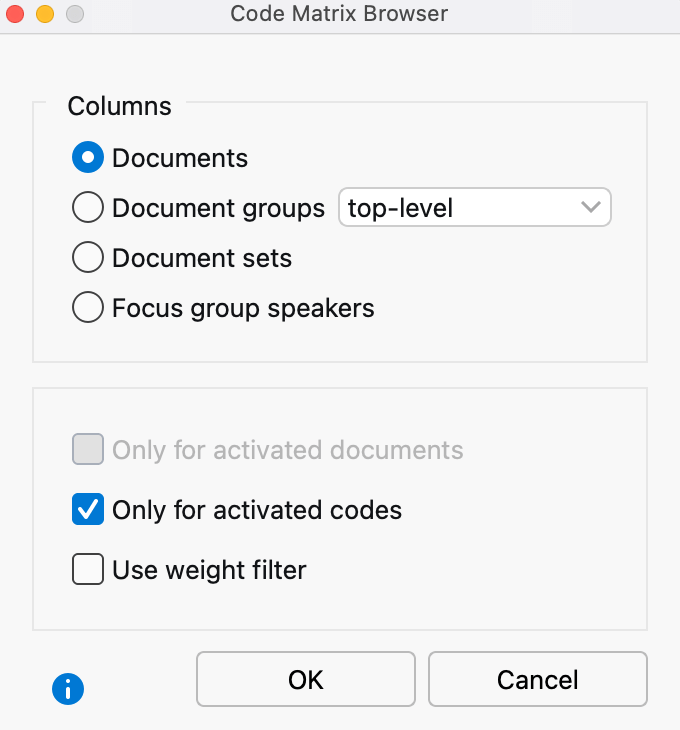Minimize the window using the yellow button
The width and height of the screenshot is (680, 730).
tap(45, 14)
